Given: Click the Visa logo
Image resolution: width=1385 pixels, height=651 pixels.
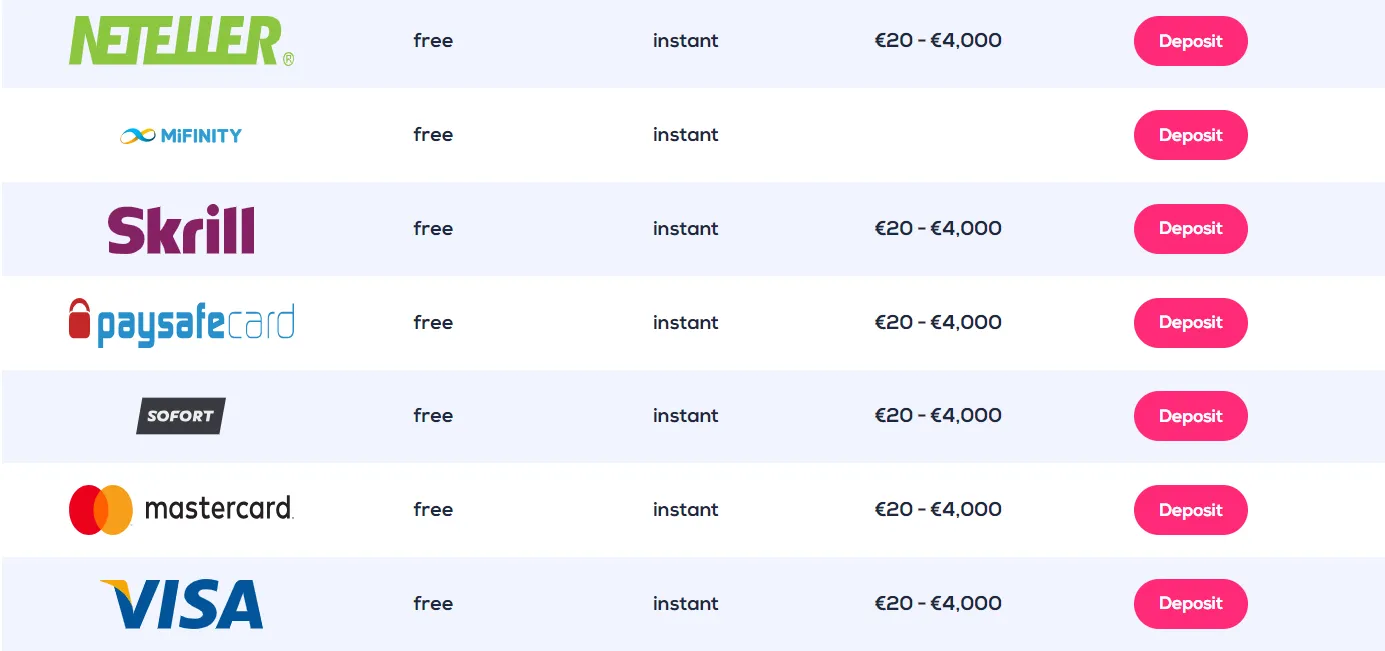Looking at the screenshot, I should pyautogui.click(x=181, y=604).
